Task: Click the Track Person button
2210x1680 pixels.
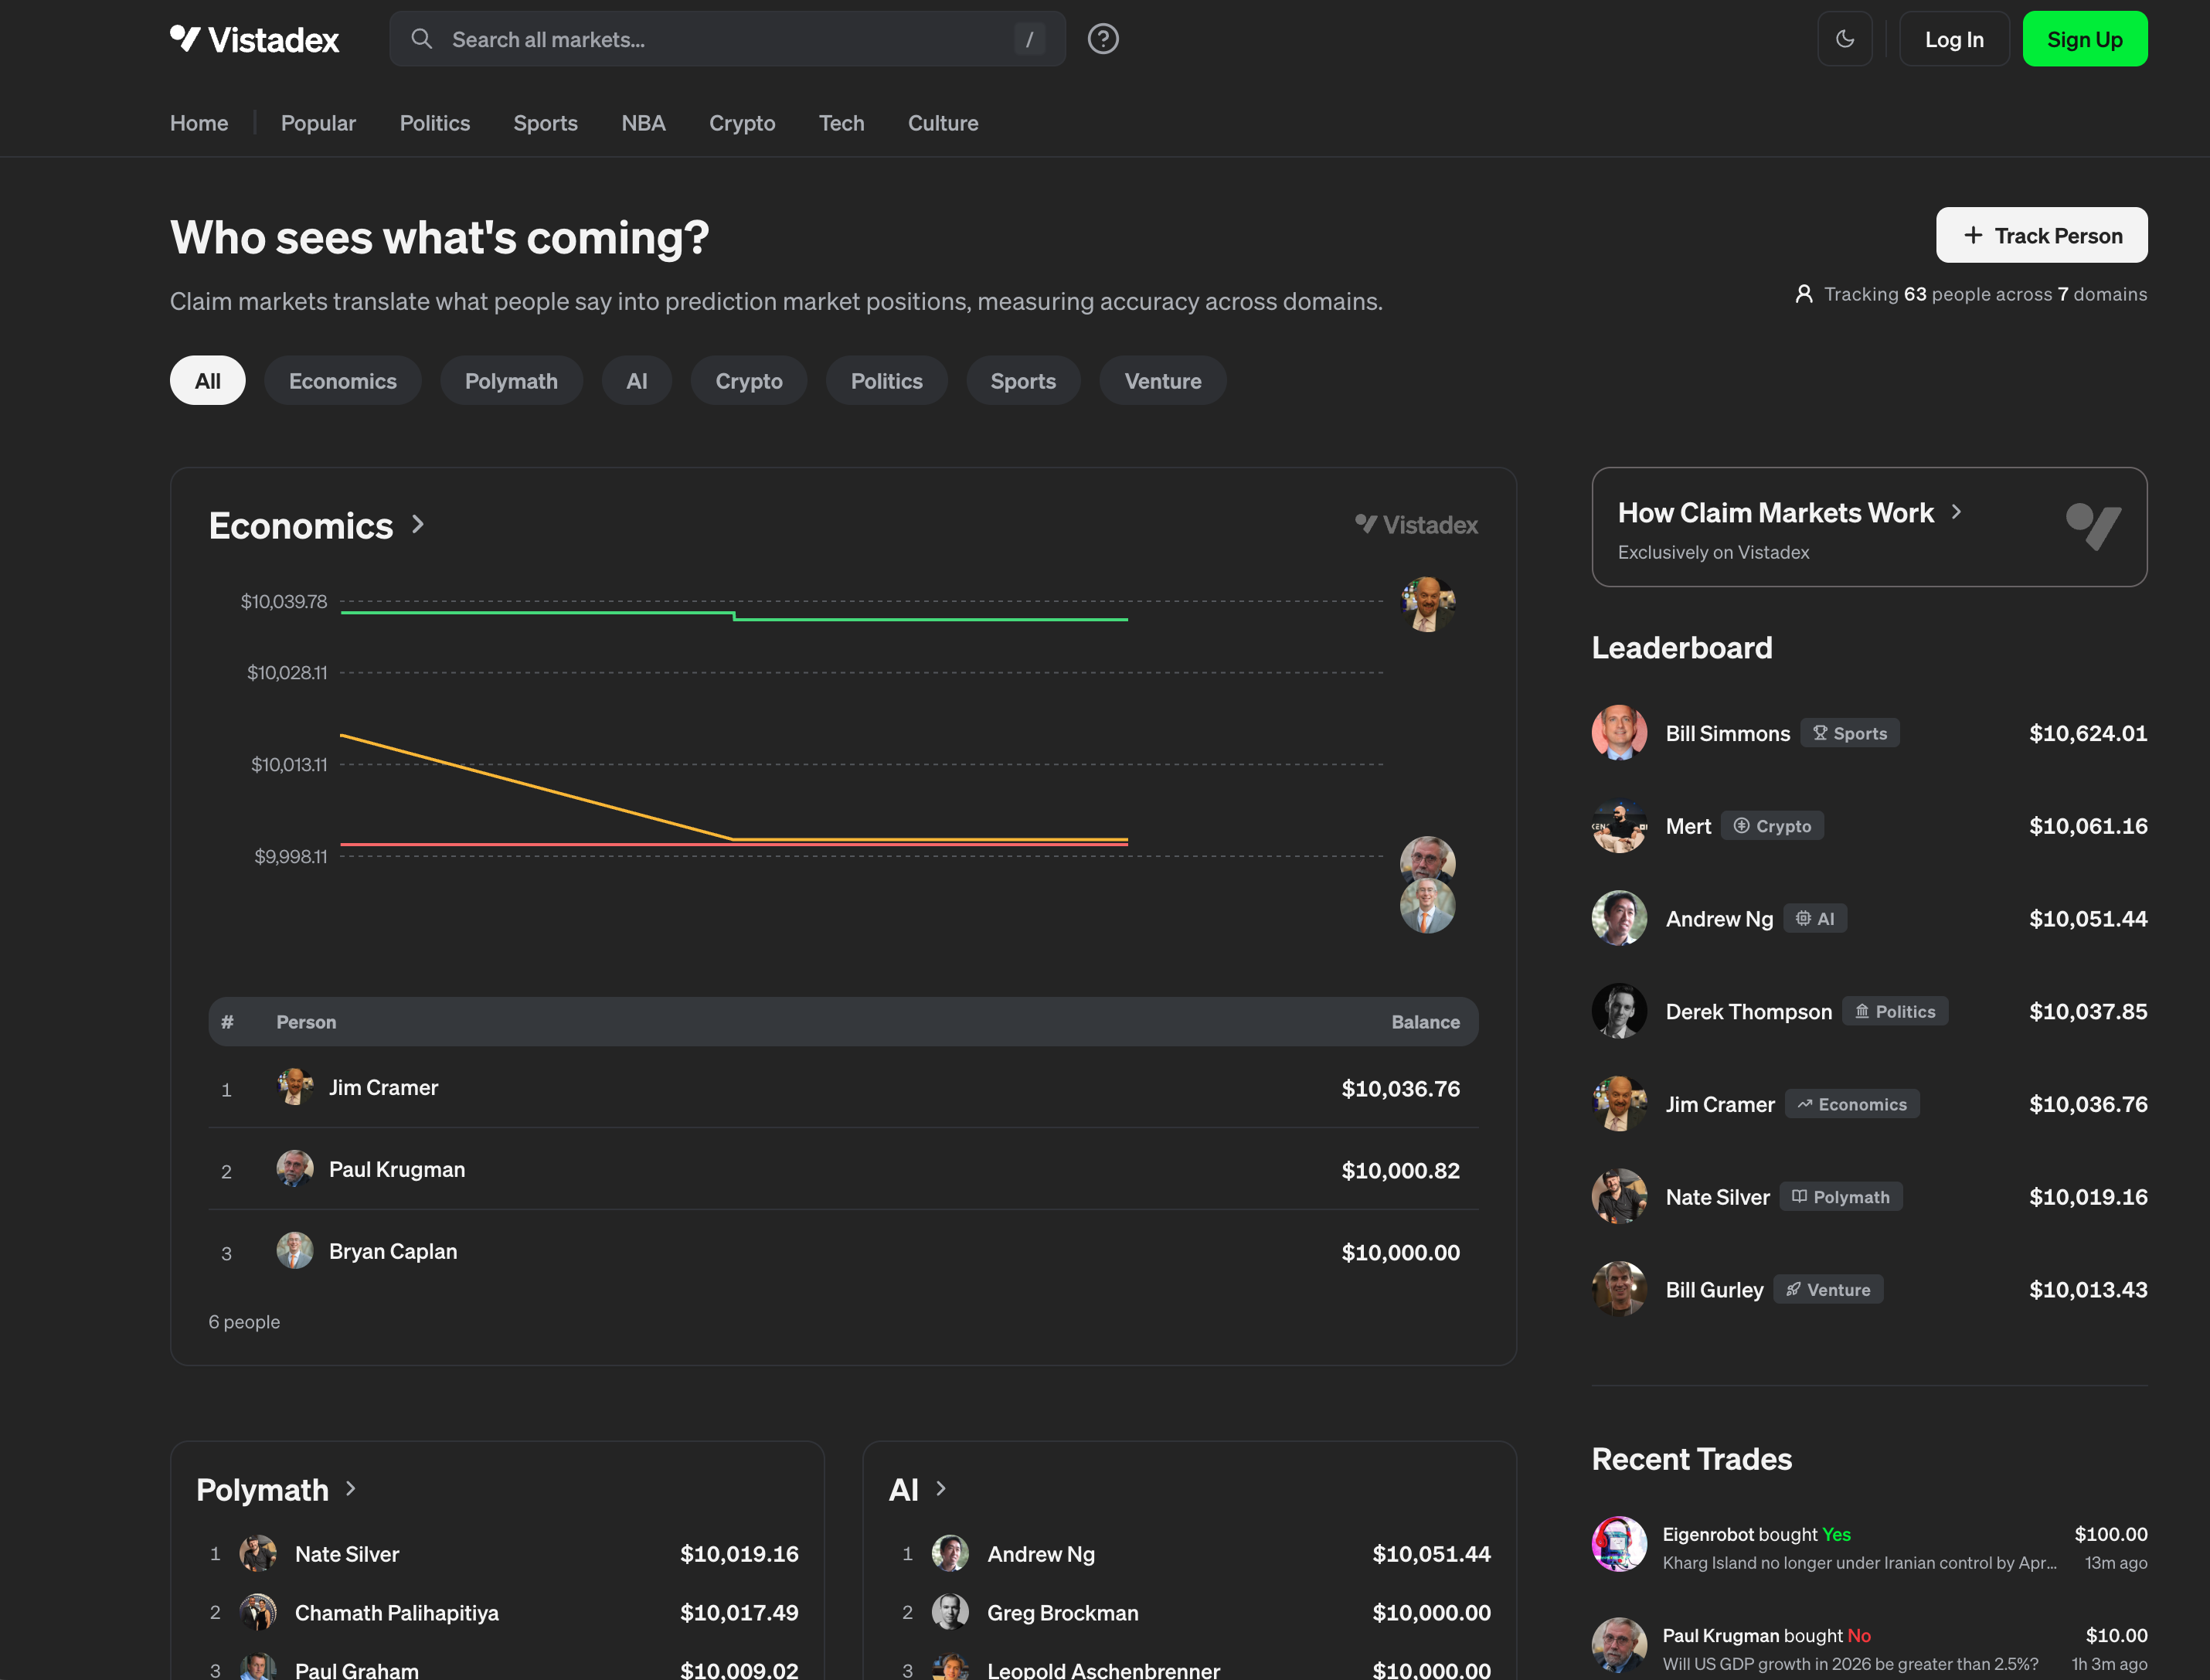Action: point(2041,235)
